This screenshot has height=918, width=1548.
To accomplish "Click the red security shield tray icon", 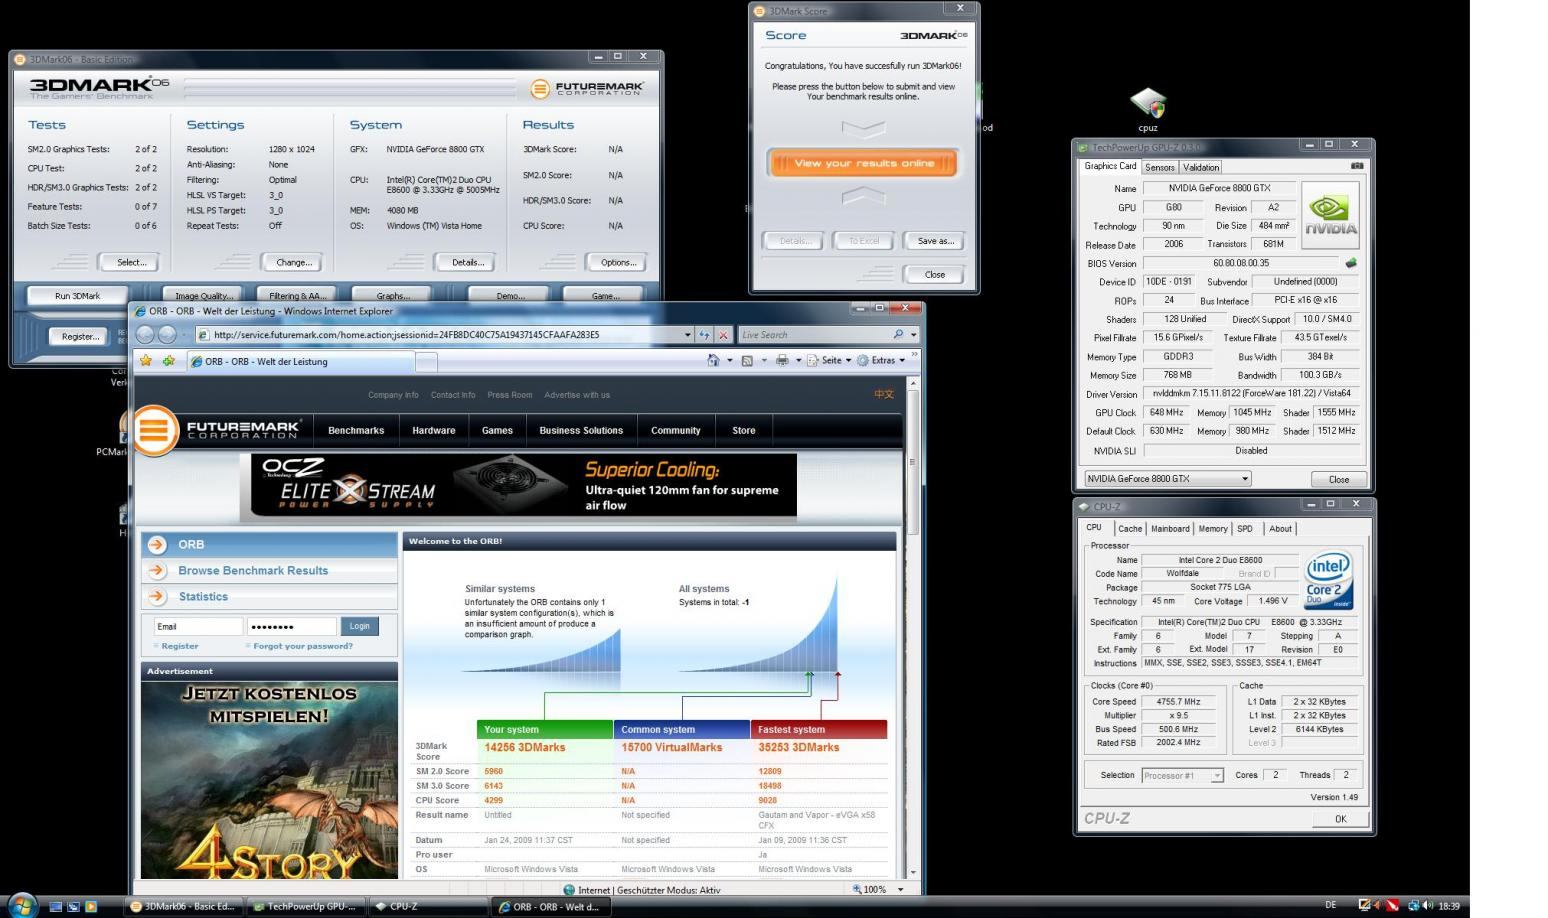I will pos(1392,905).
